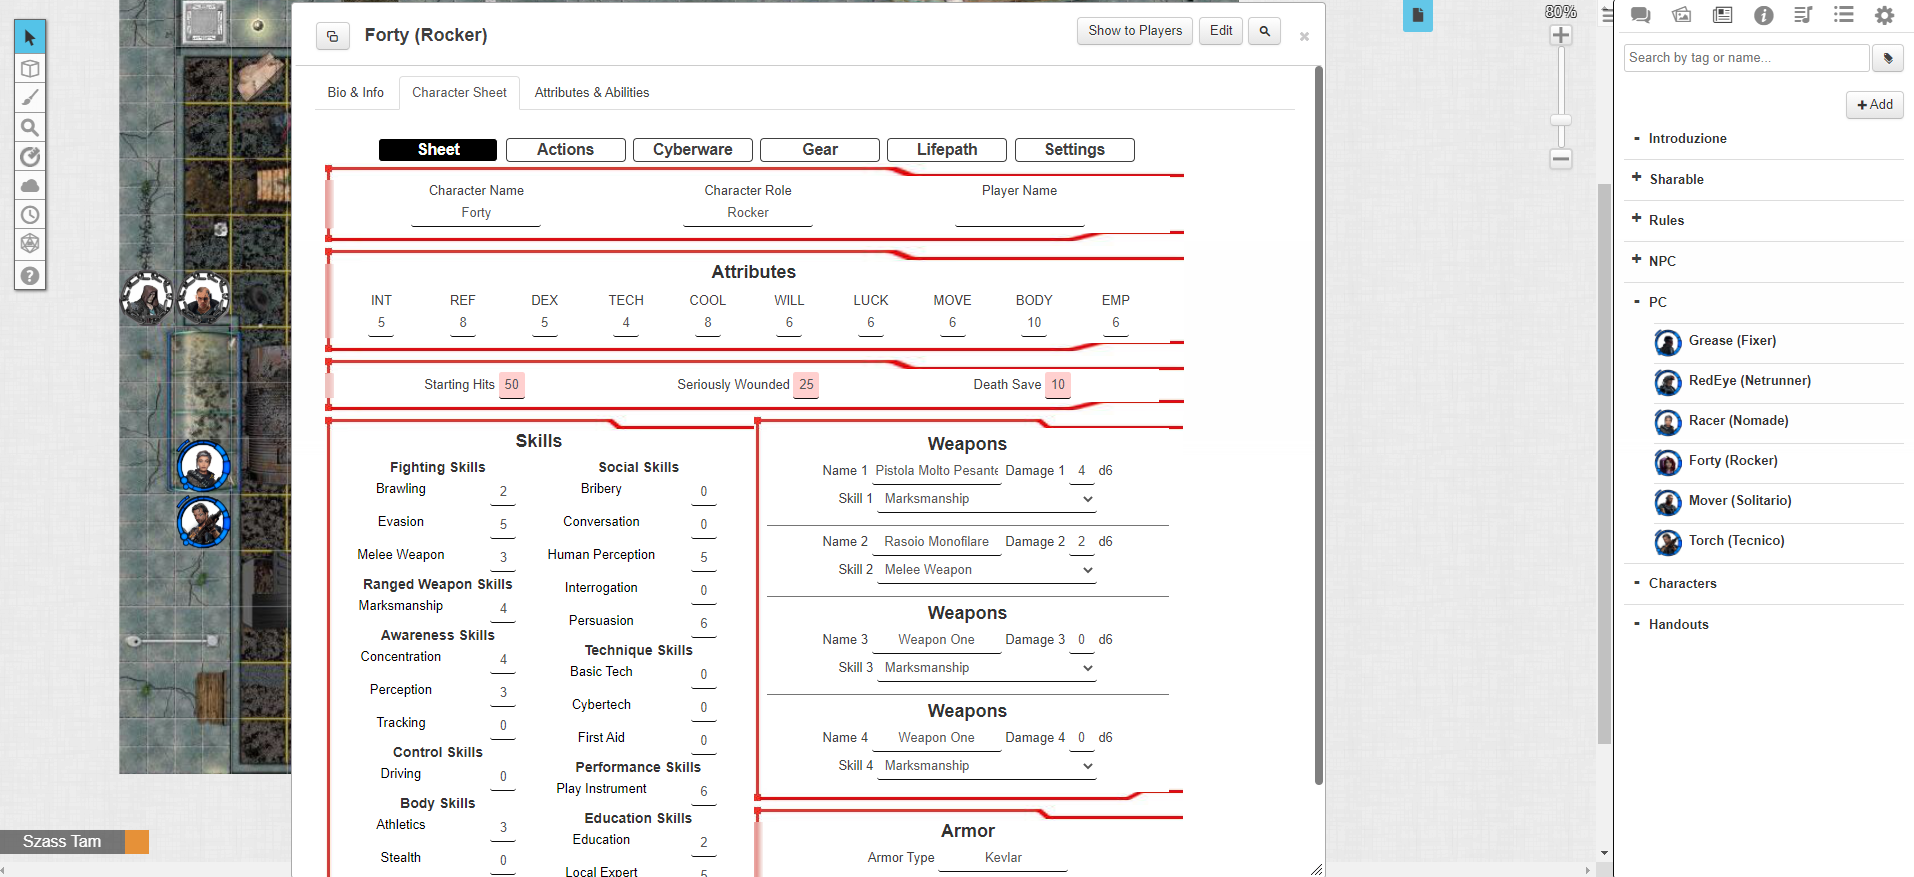1914x877 pixels.
Task: Click the zoom in plus button
Action: click(x=1560, y=35)
